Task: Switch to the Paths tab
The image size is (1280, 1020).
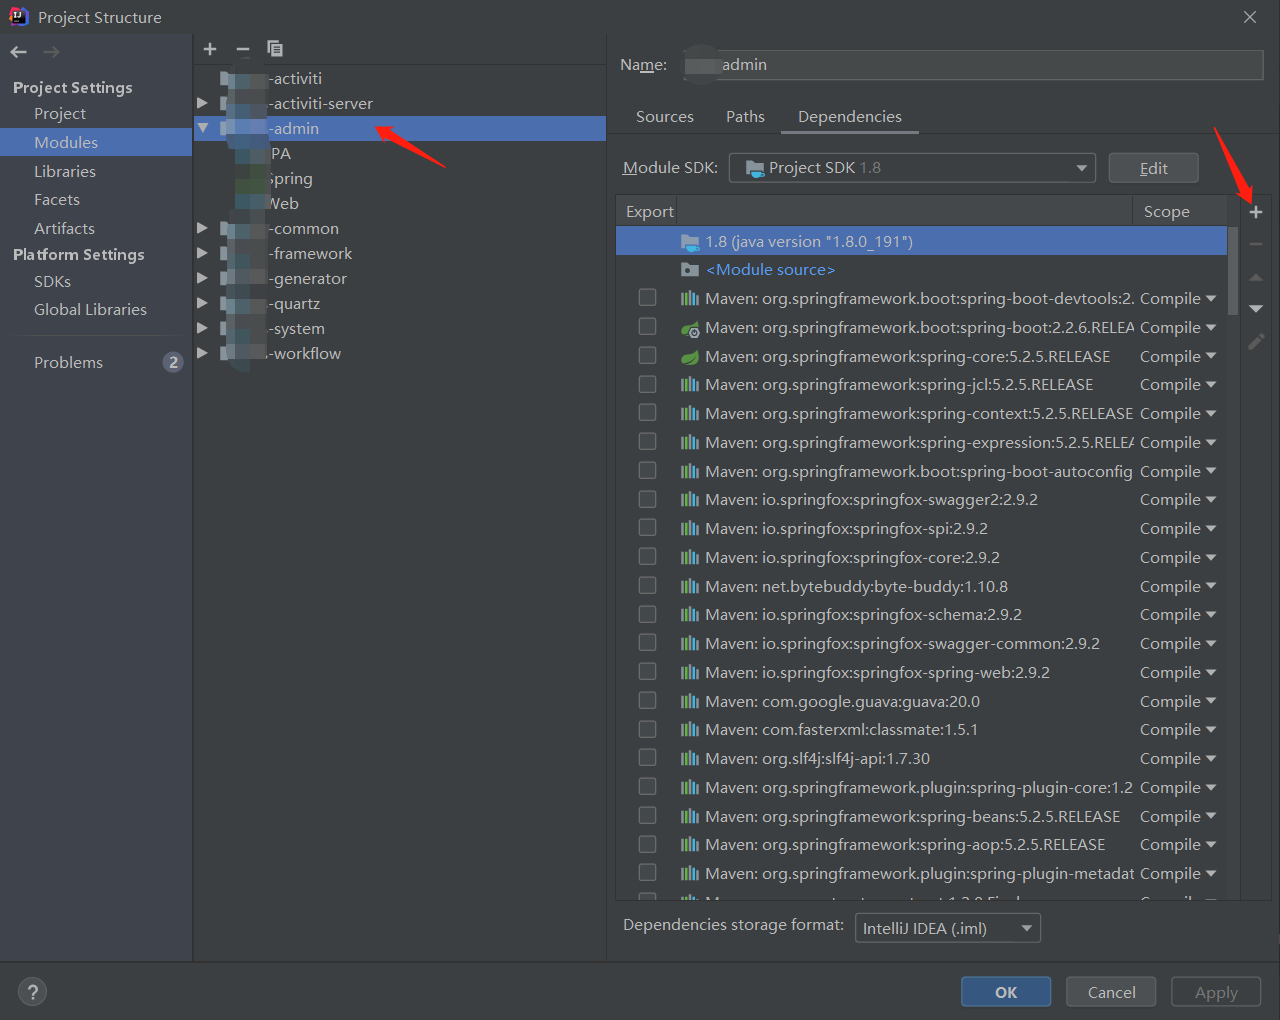Action: point(745,116)
